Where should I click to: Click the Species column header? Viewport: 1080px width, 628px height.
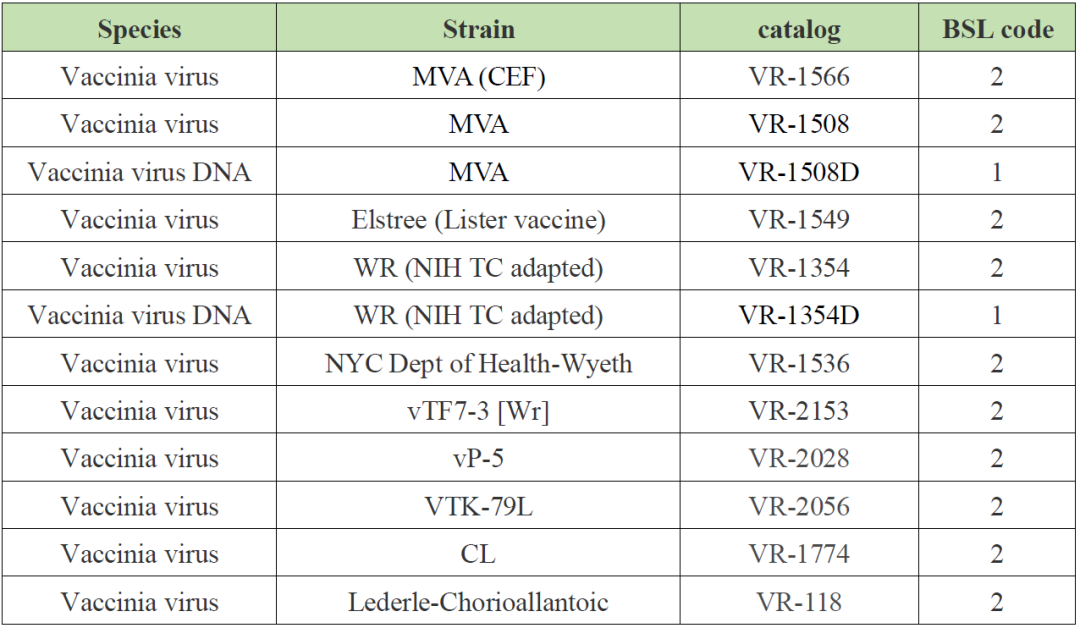pyautogui.click(x=139, y=29)
